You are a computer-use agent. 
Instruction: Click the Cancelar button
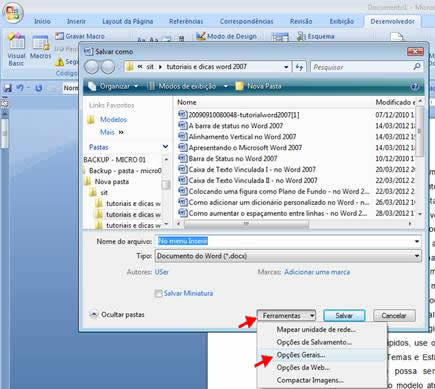[x=394, y=315]
